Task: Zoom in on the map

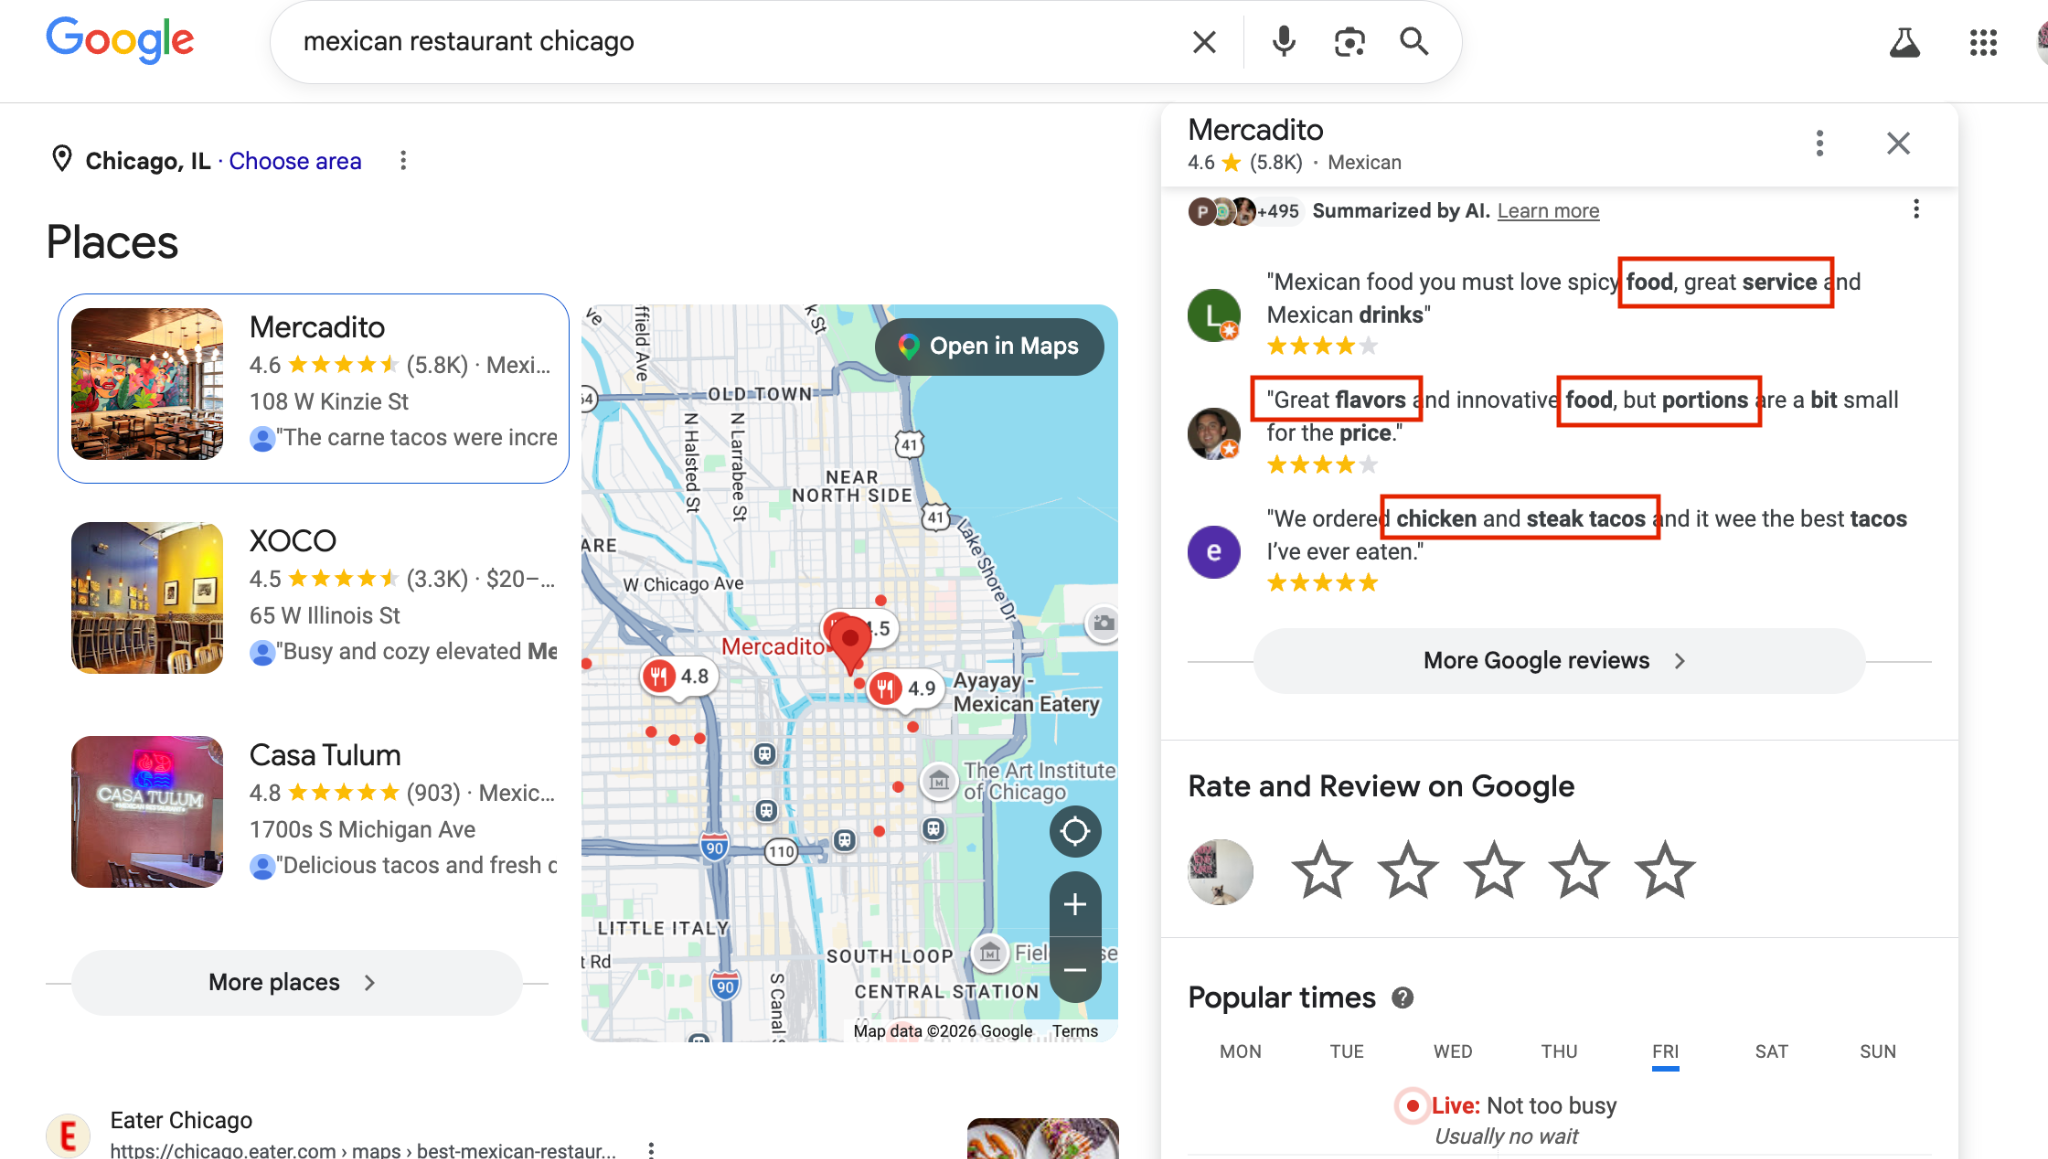Action: [x=1075, y=904]
